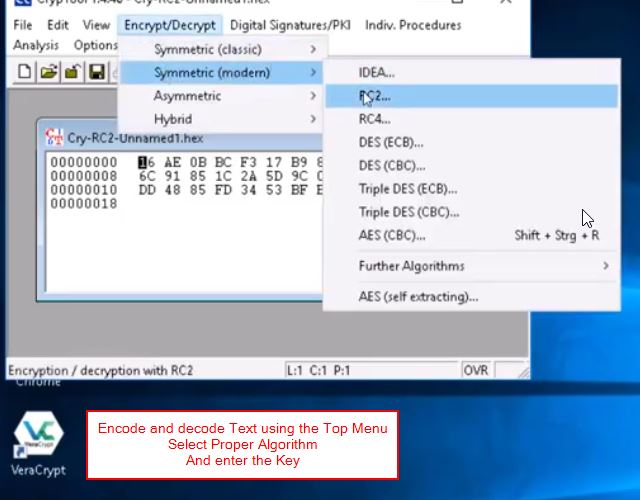Open the Edit menu
Screen dimensions: 640x500
point(58,25)
